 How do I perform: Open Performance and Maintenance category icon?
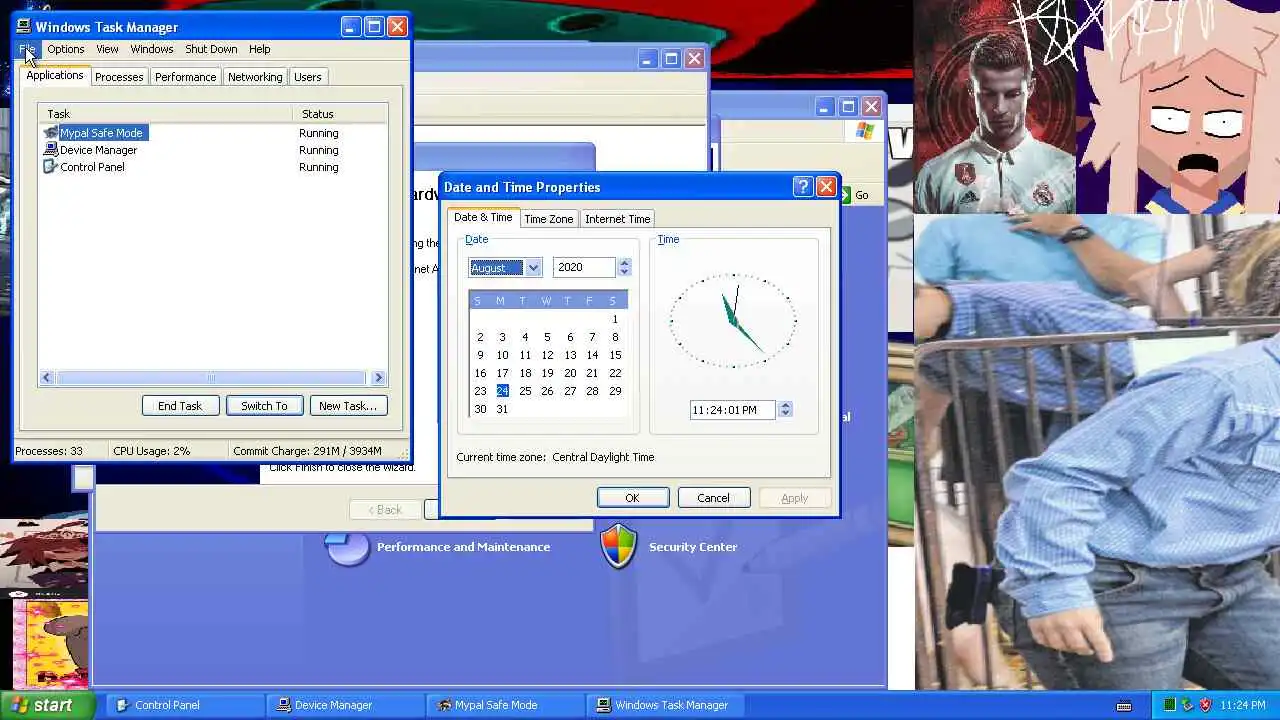[348, 547]
